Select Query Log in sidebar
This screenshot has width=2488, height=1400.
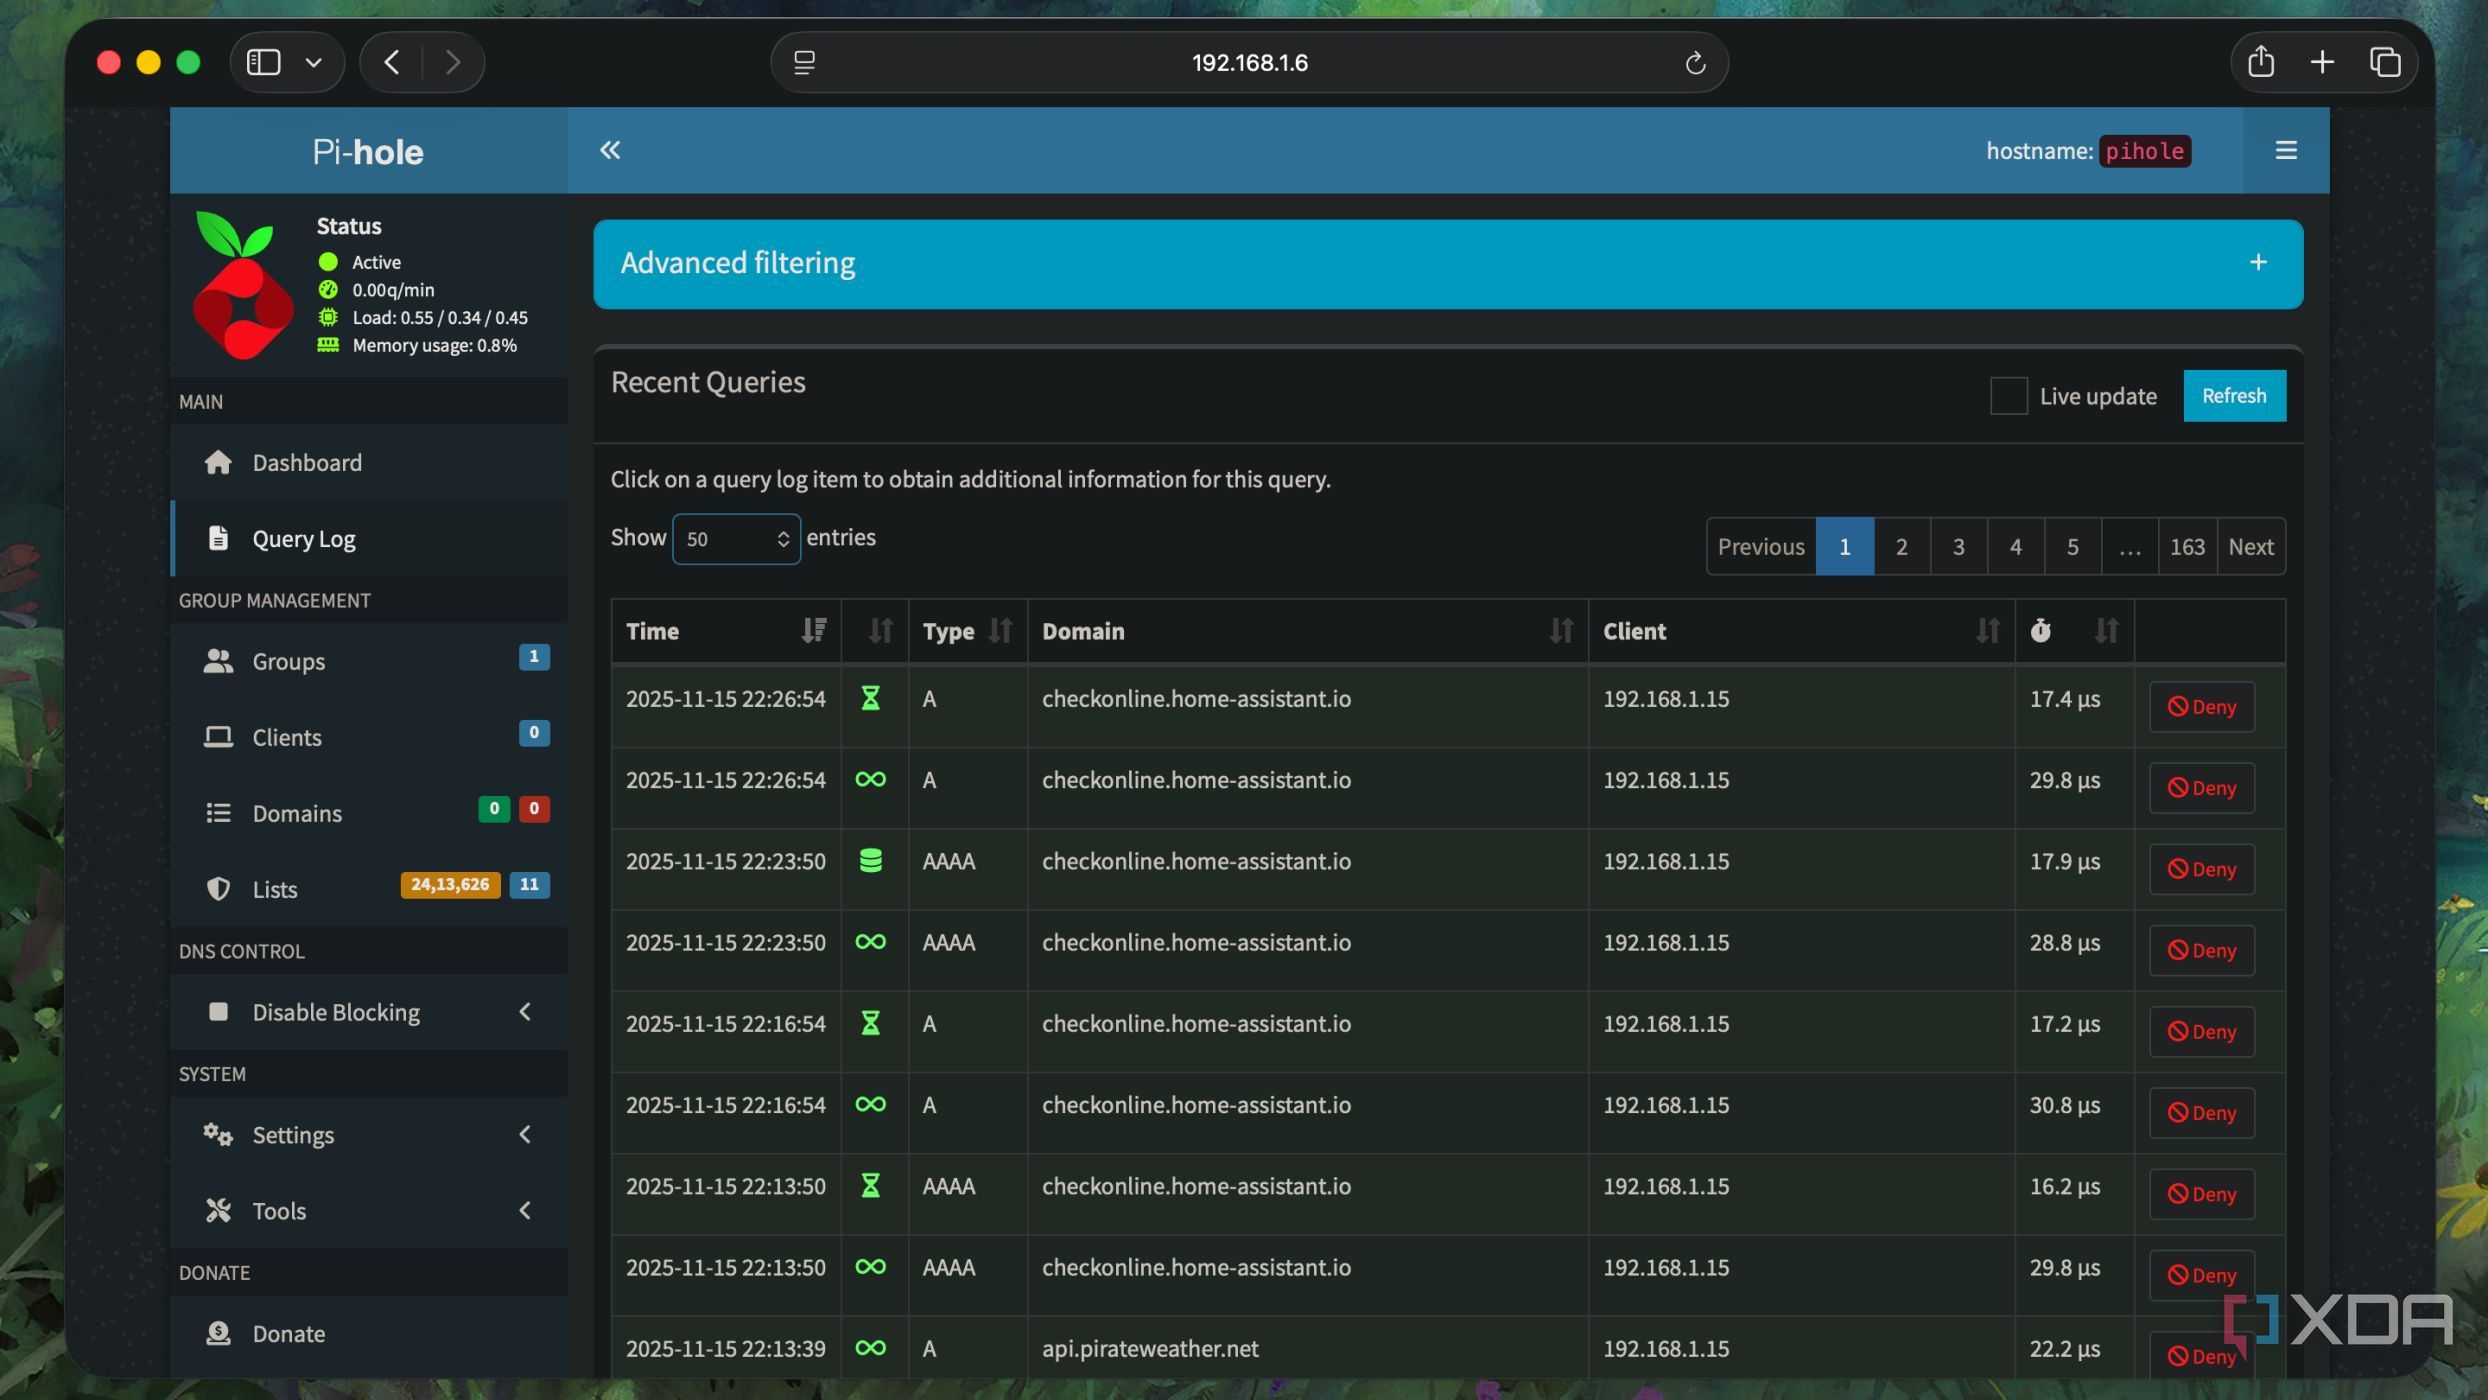coord(368,539)
